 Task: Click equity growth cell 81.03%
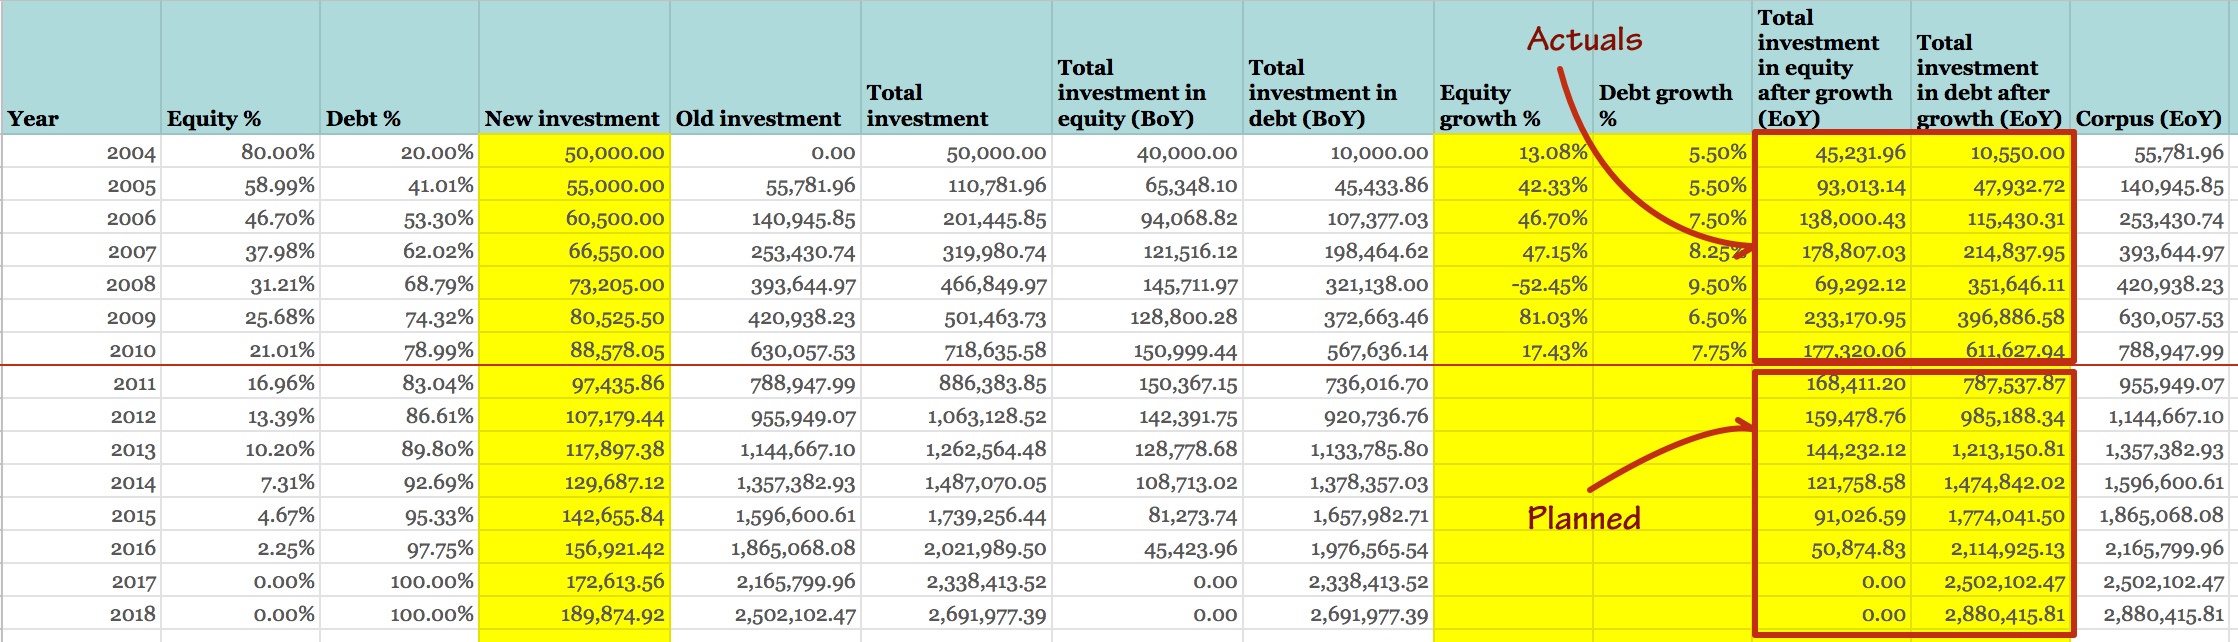pyautogui.click(x=1513, y=317)
